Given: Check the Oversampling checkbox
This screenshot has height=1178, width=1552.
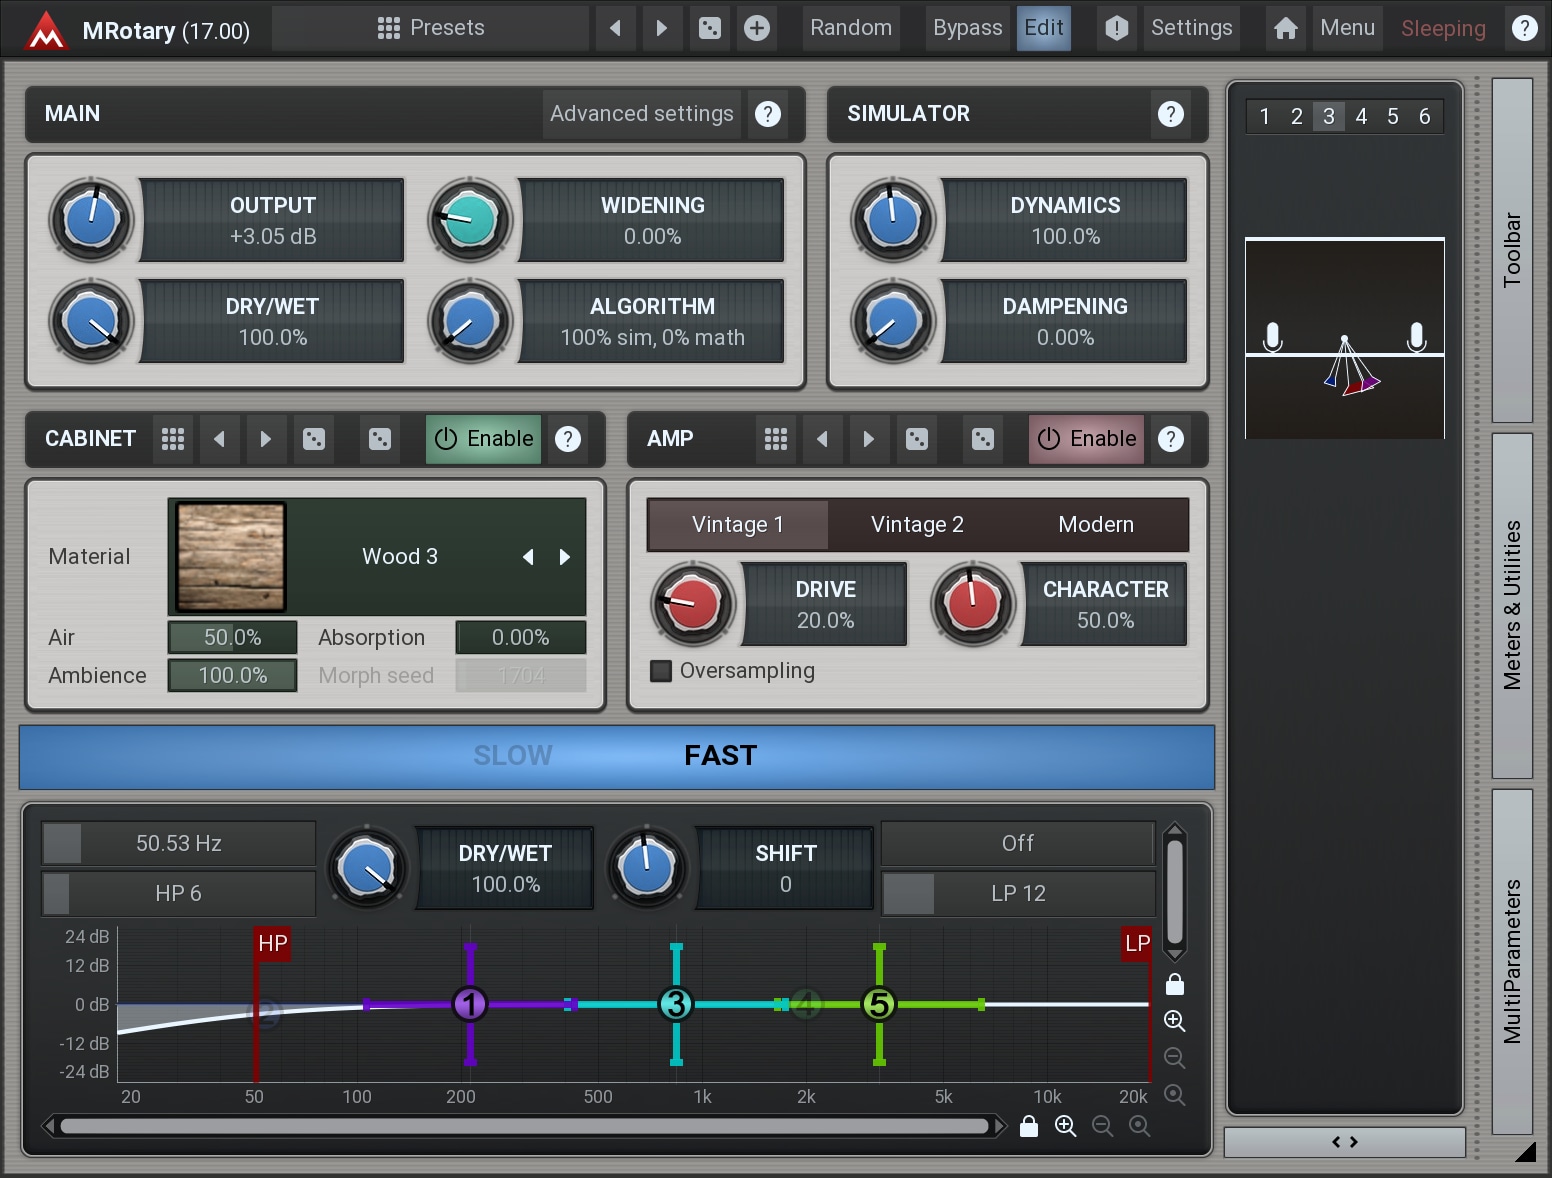Looking at the screenshot, I should point(661,671).
